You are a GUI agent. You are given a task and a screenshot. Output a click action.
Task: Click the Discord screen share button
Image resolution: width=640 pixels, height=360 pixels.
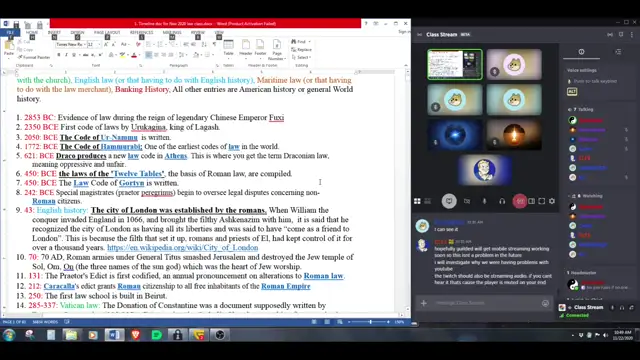(x=449, y=201)
